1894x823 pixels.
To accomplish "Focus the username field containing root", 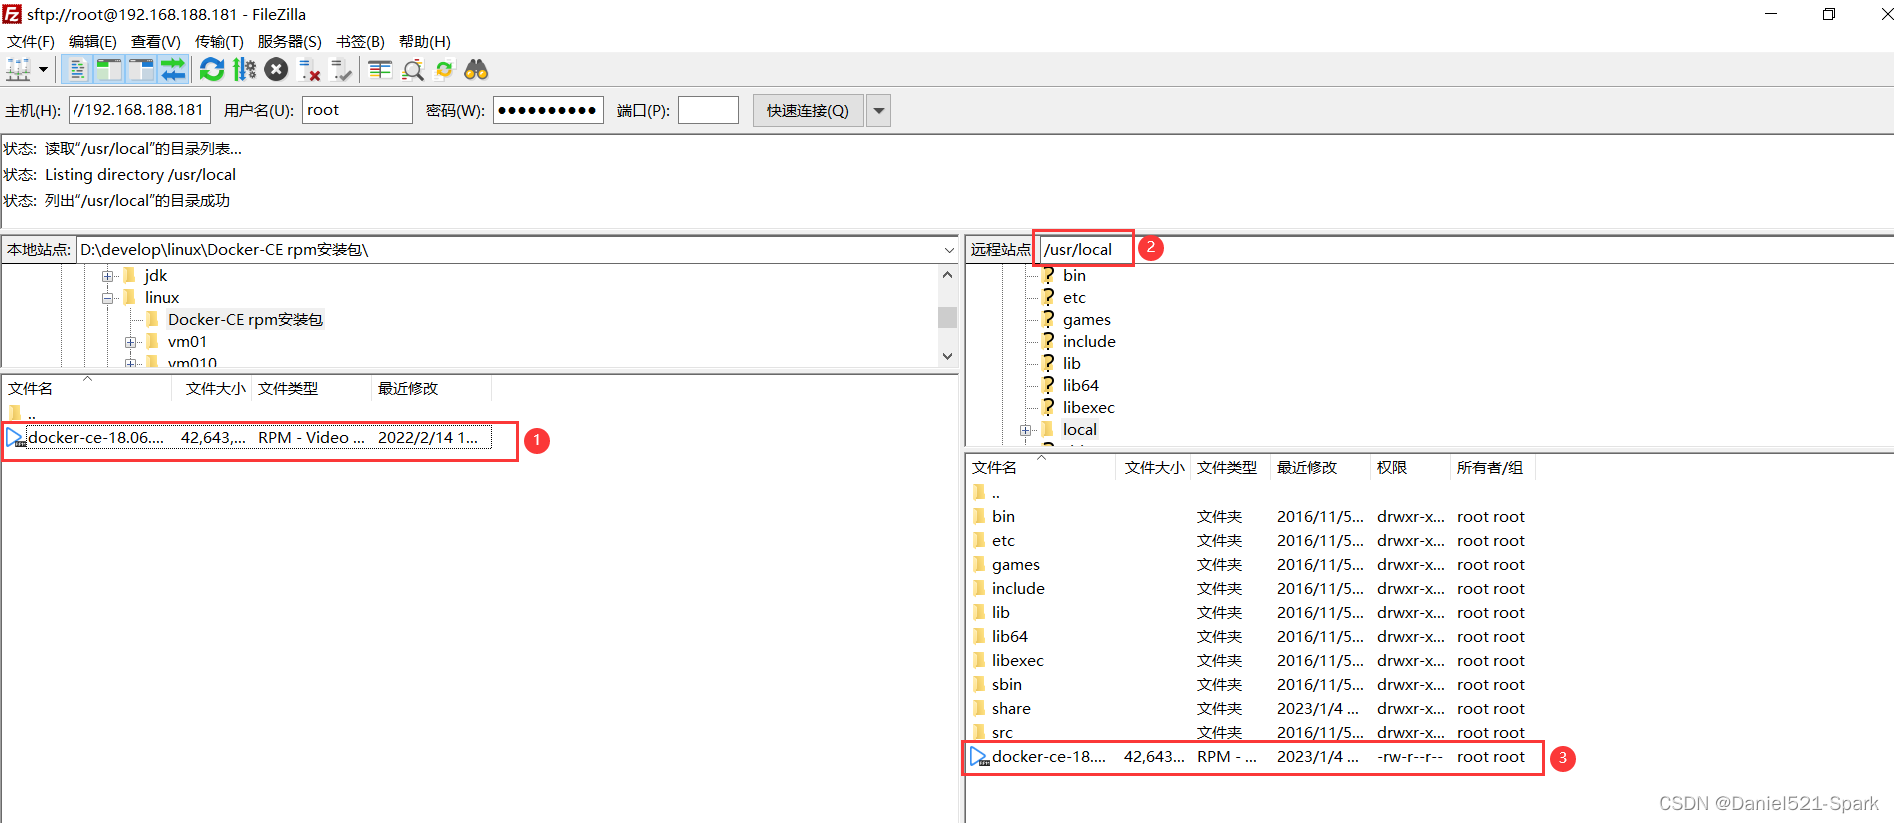I will [357, 110].
